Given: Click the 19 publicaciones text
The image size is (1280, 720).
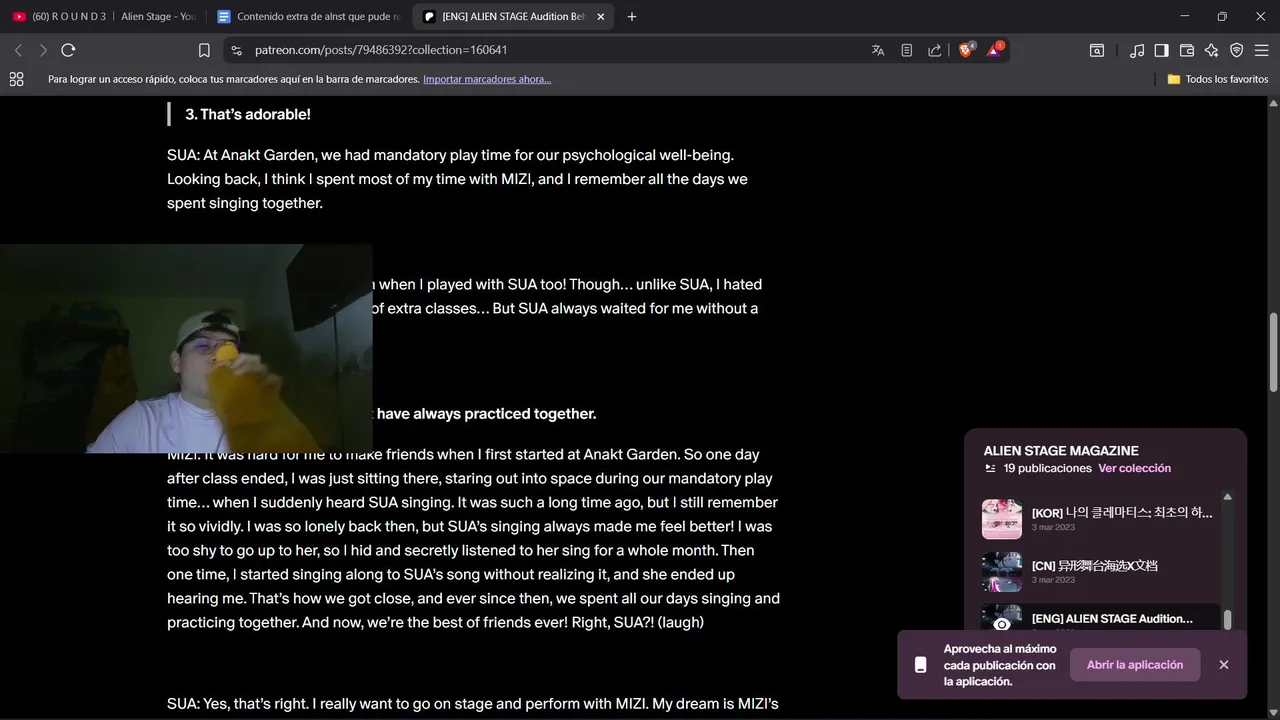Looking at the screenshot, I should 1048,468.
